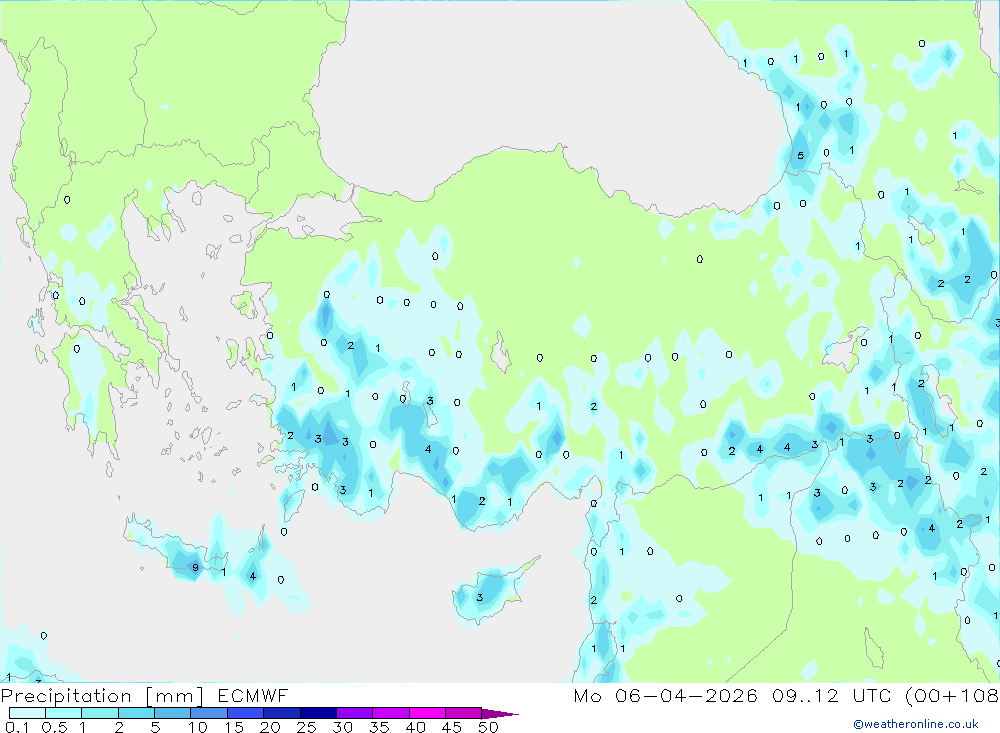Click the '35' legend scale label
The width and height of the screenshot is (1000, 733).
click(x=379, y=727)
